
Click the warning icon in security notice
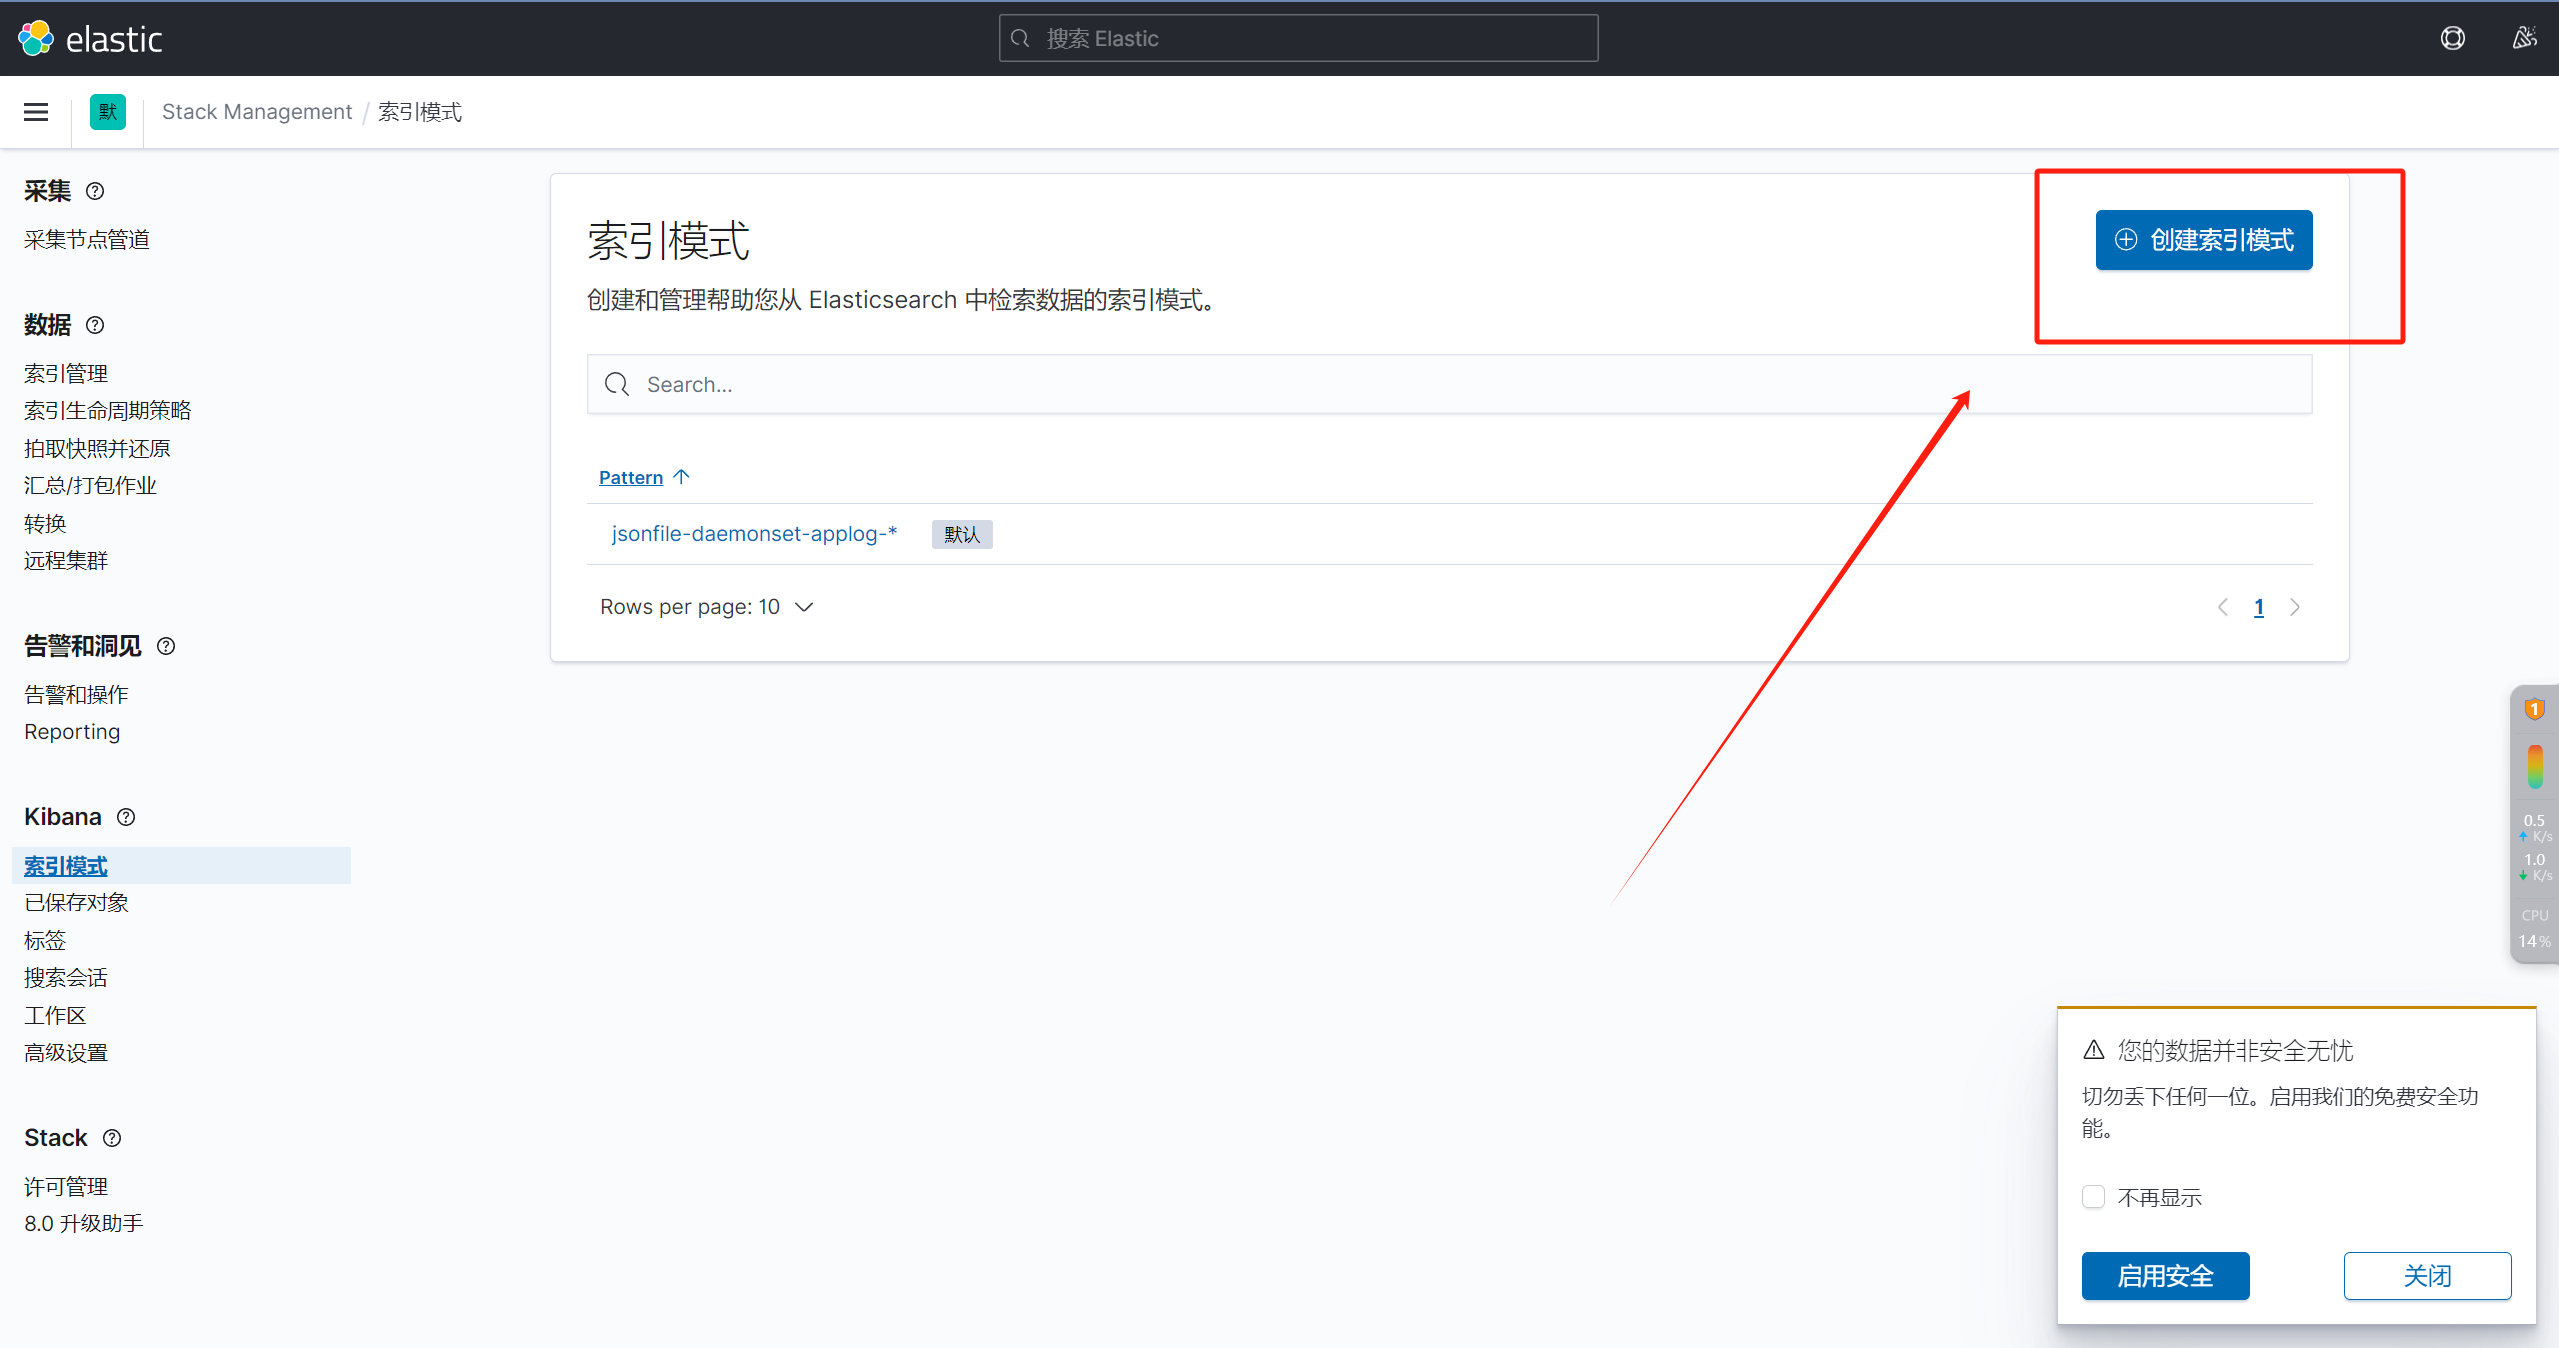tap(2094, 1050)
